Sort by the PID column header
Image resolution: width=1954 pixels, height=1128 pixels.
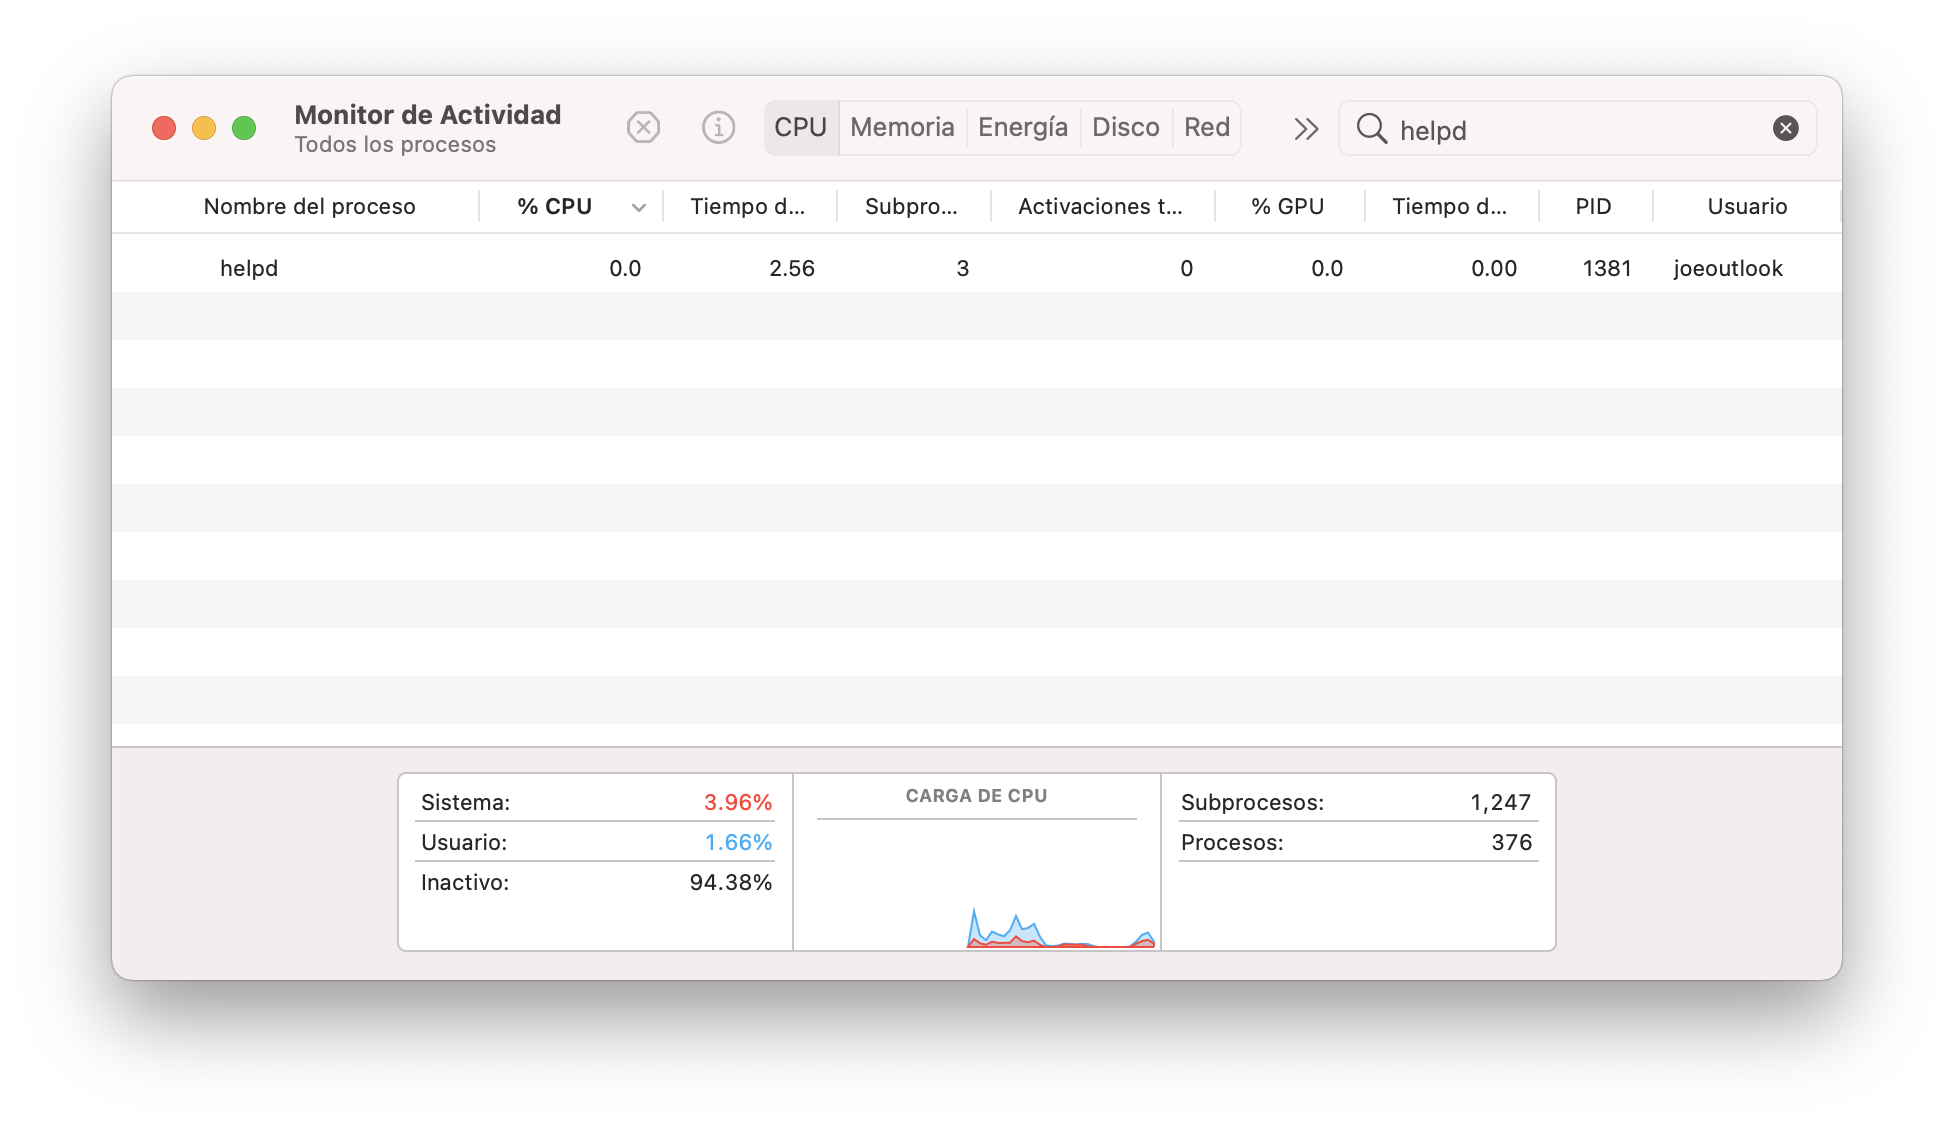[1592, 207]
